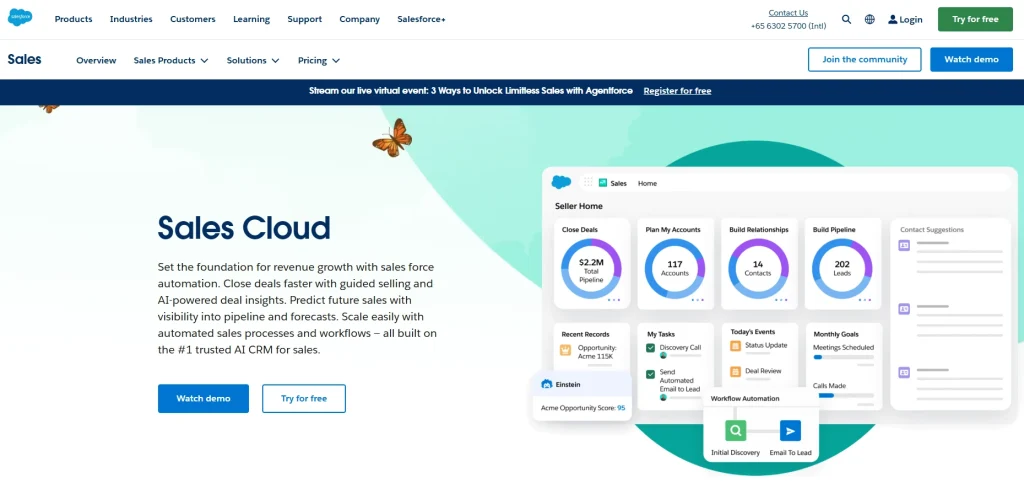Click the Contact Us link
This screenshot has width=1024, height=483.
(x=788, y=12)
